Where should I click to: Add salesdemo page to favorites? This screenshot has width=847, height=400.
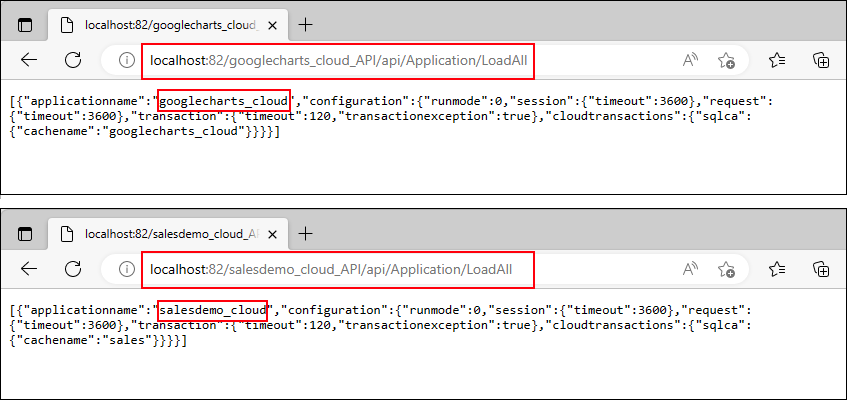[727, 269]
